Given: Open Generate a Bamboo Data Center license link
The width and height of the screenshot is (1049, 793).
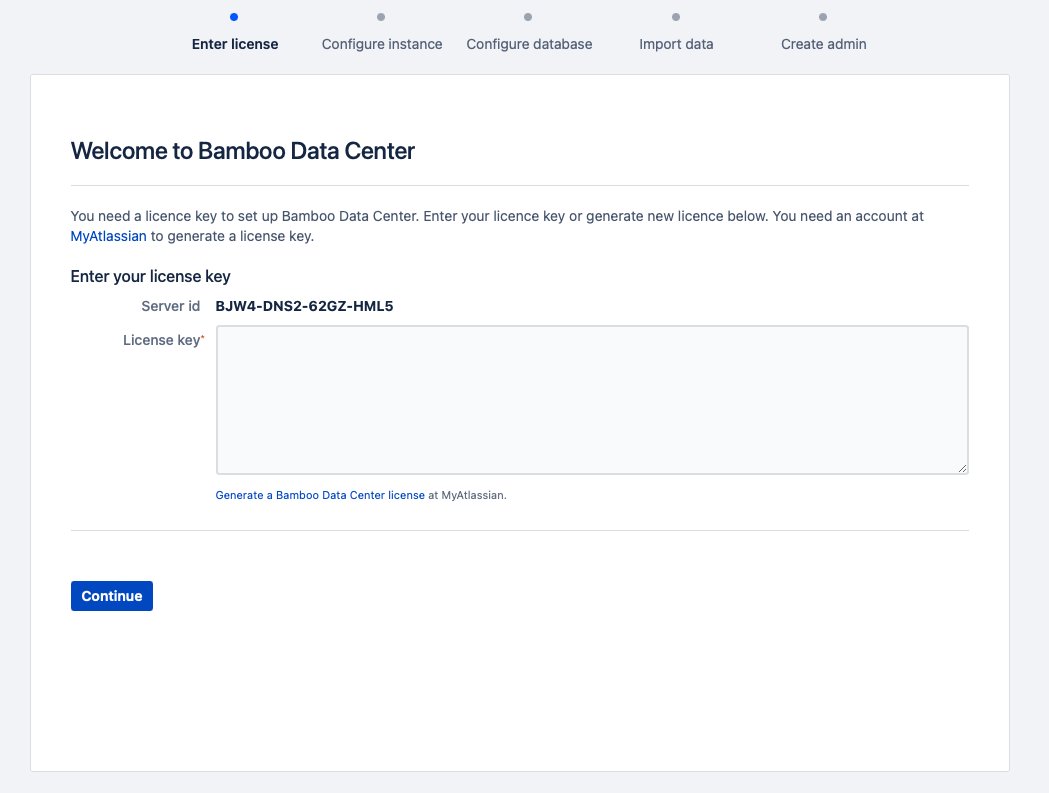Looking at the screenshot, I should [x=320, y=495].
